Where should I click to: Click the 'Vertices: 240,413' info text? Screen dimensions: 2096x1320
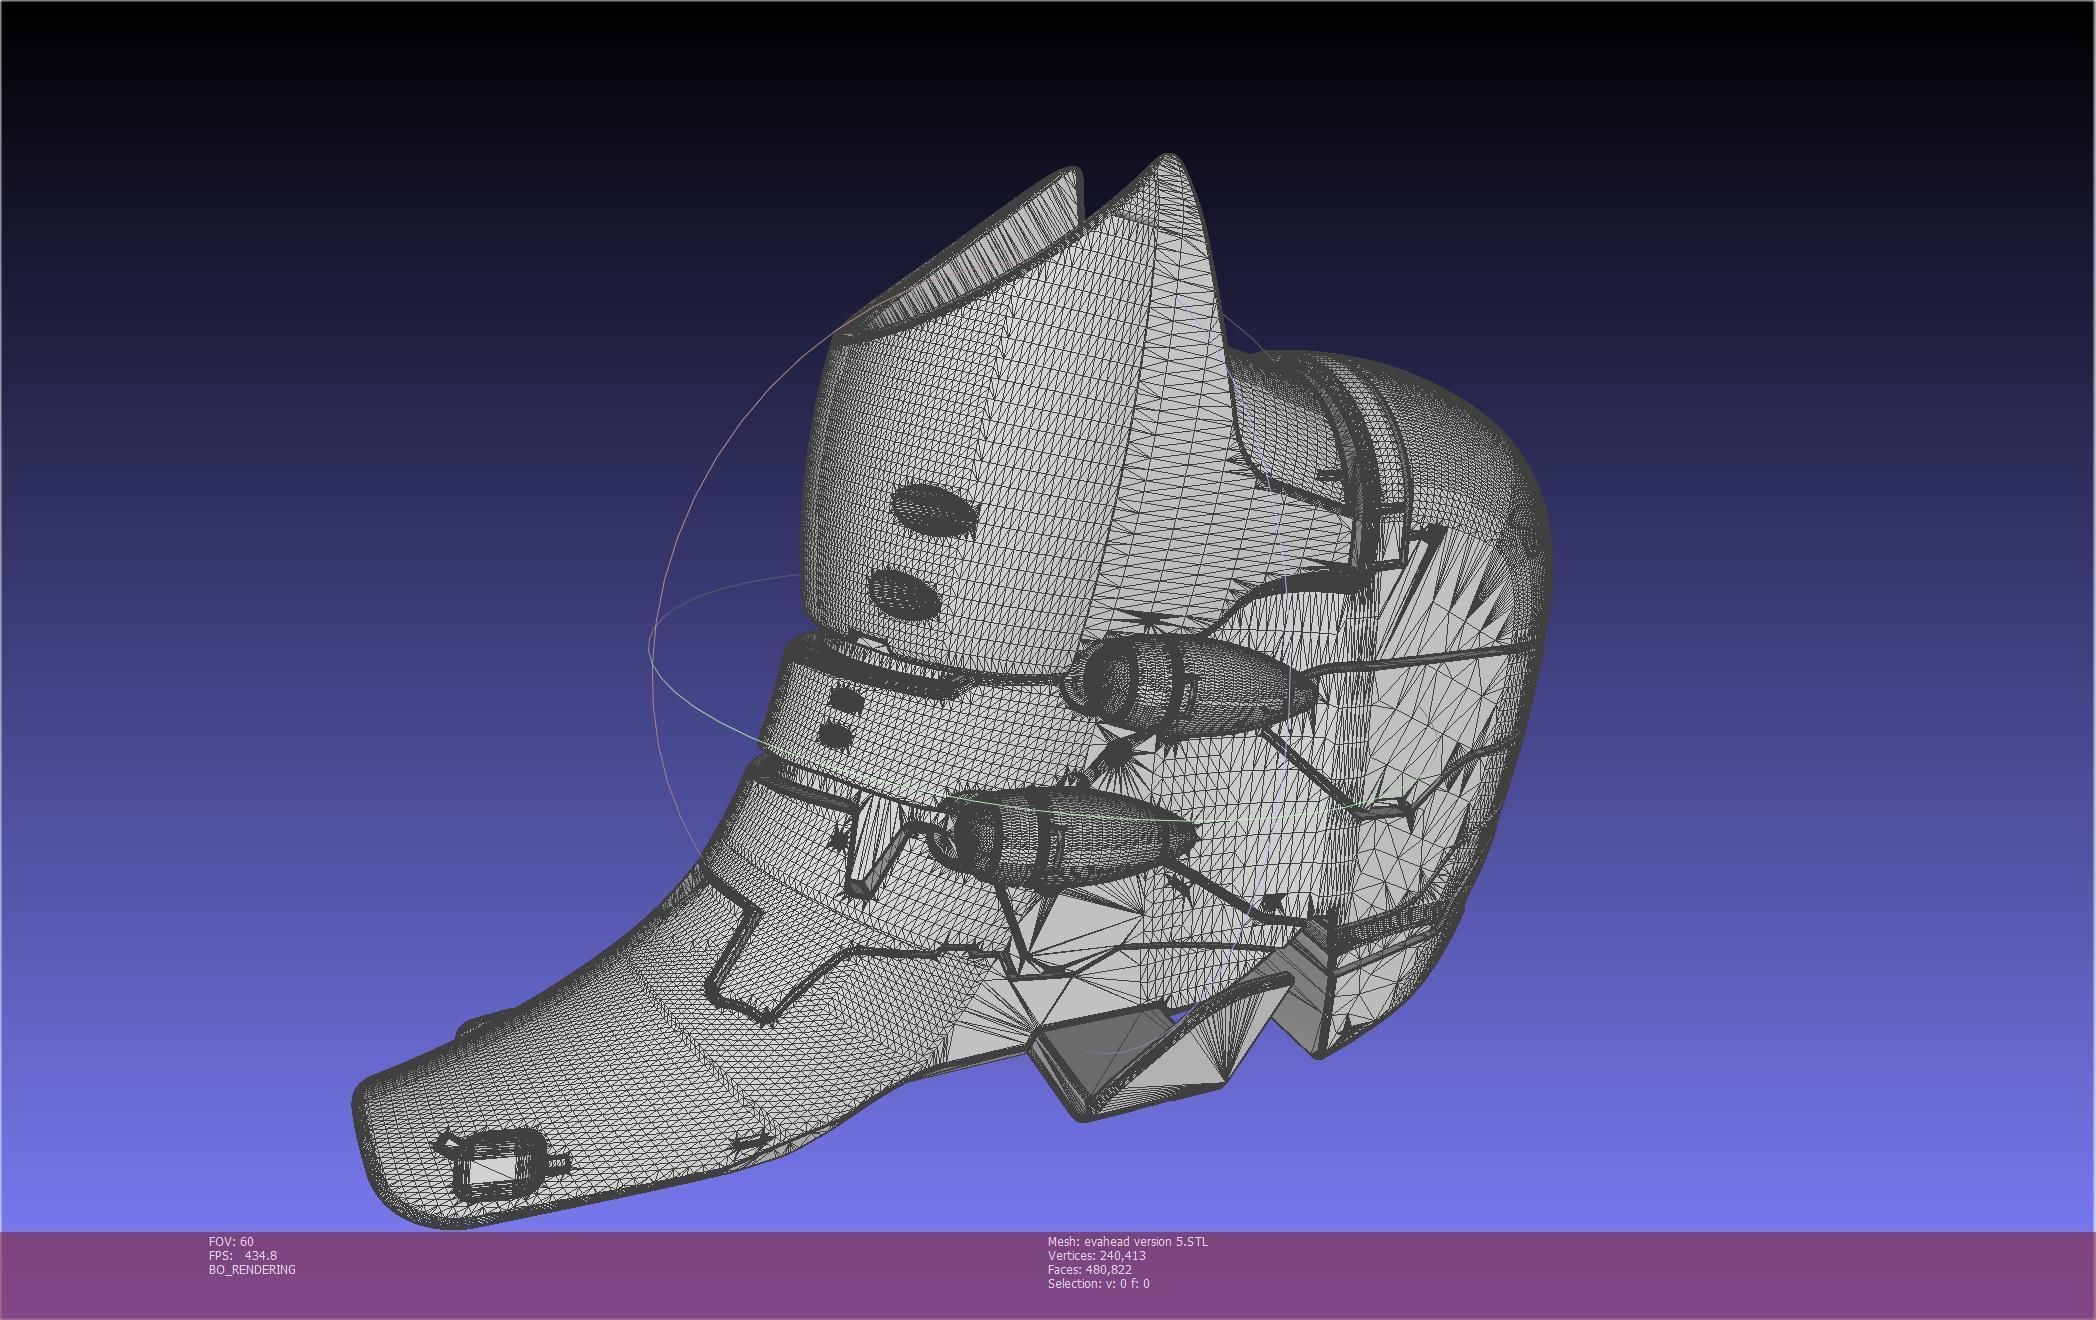pyautogui.click(x=1096, y=1255)
